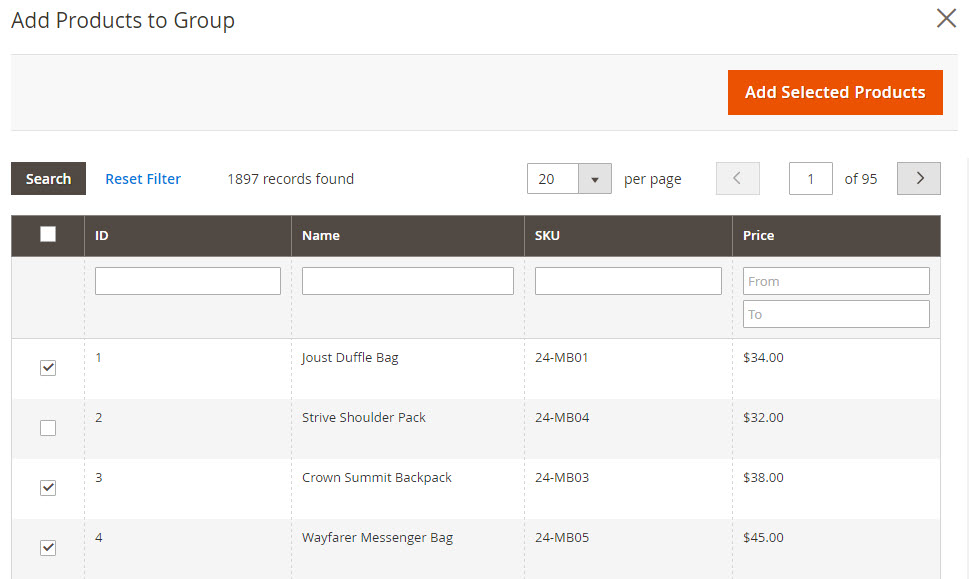Click the Price From filter field
This screenshot has width=969, height=579.
point(835,281)
